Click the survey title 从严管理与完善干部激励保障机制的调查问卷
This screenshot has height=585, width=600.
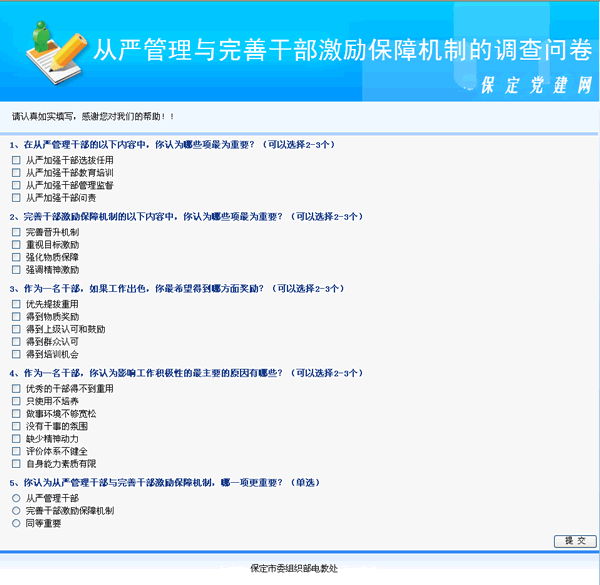[x=342, y=50]
